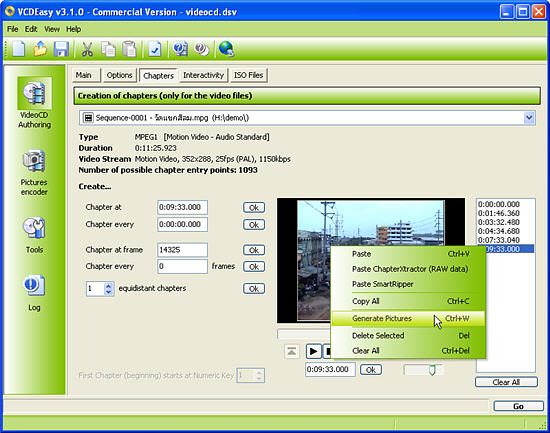Click the Paste clipboard toolbar icon
The image size is (550, 433).
click(129, 49)
